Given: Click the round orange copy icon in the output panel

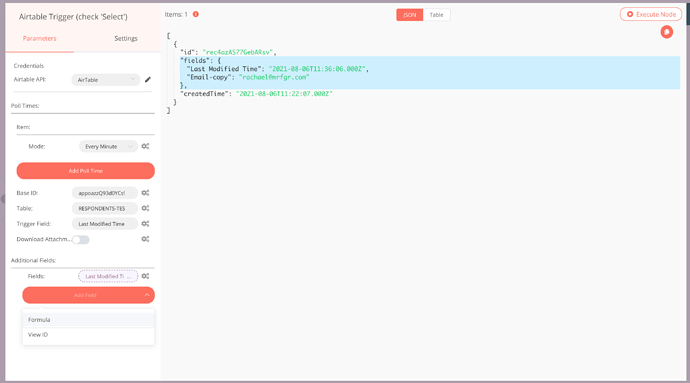Looking at the screenshot, I should pos(667,32).
